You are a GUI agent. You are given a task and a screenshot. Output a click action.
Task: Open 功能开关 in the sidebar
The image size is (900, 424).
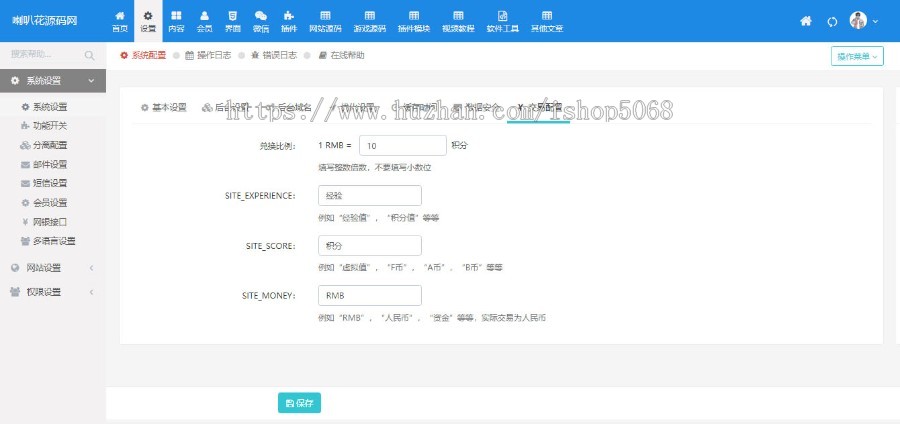tap(49, 126)
